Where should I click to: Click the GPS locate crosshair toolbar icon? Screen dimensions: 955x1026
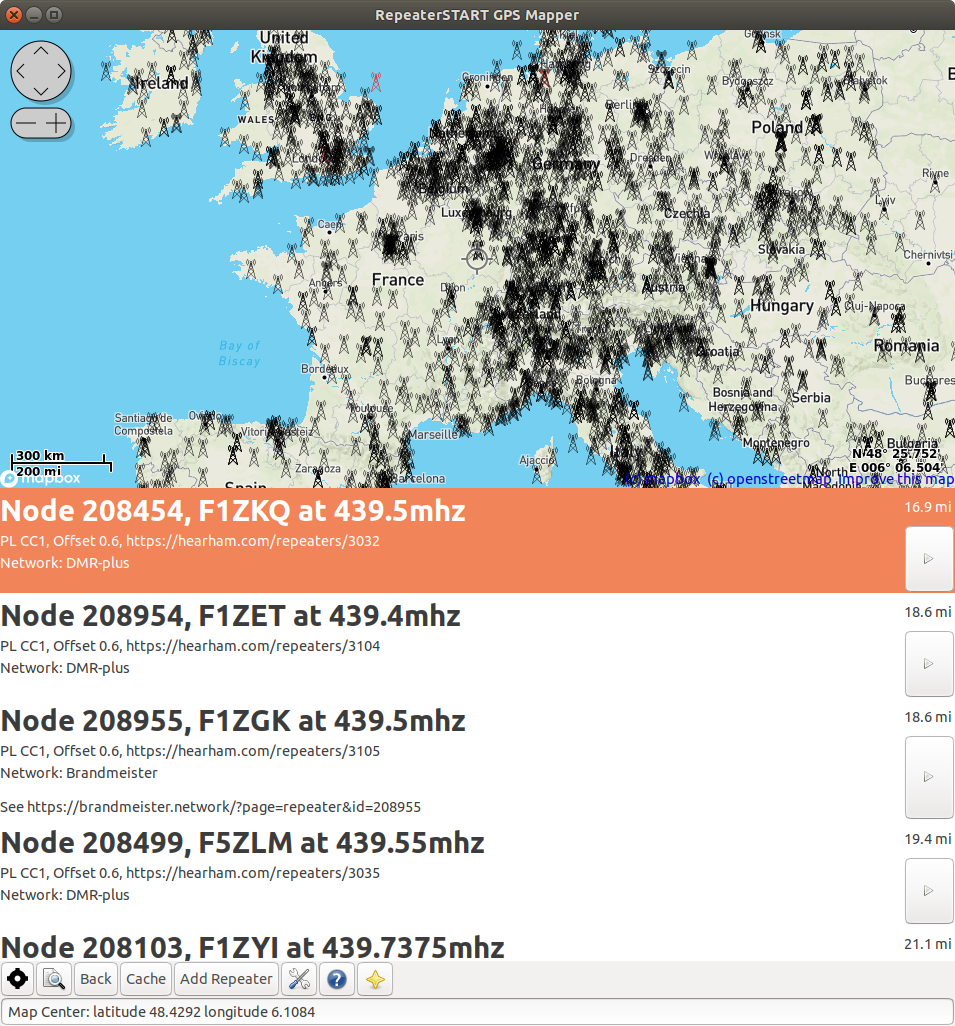(x=18, y=980)
